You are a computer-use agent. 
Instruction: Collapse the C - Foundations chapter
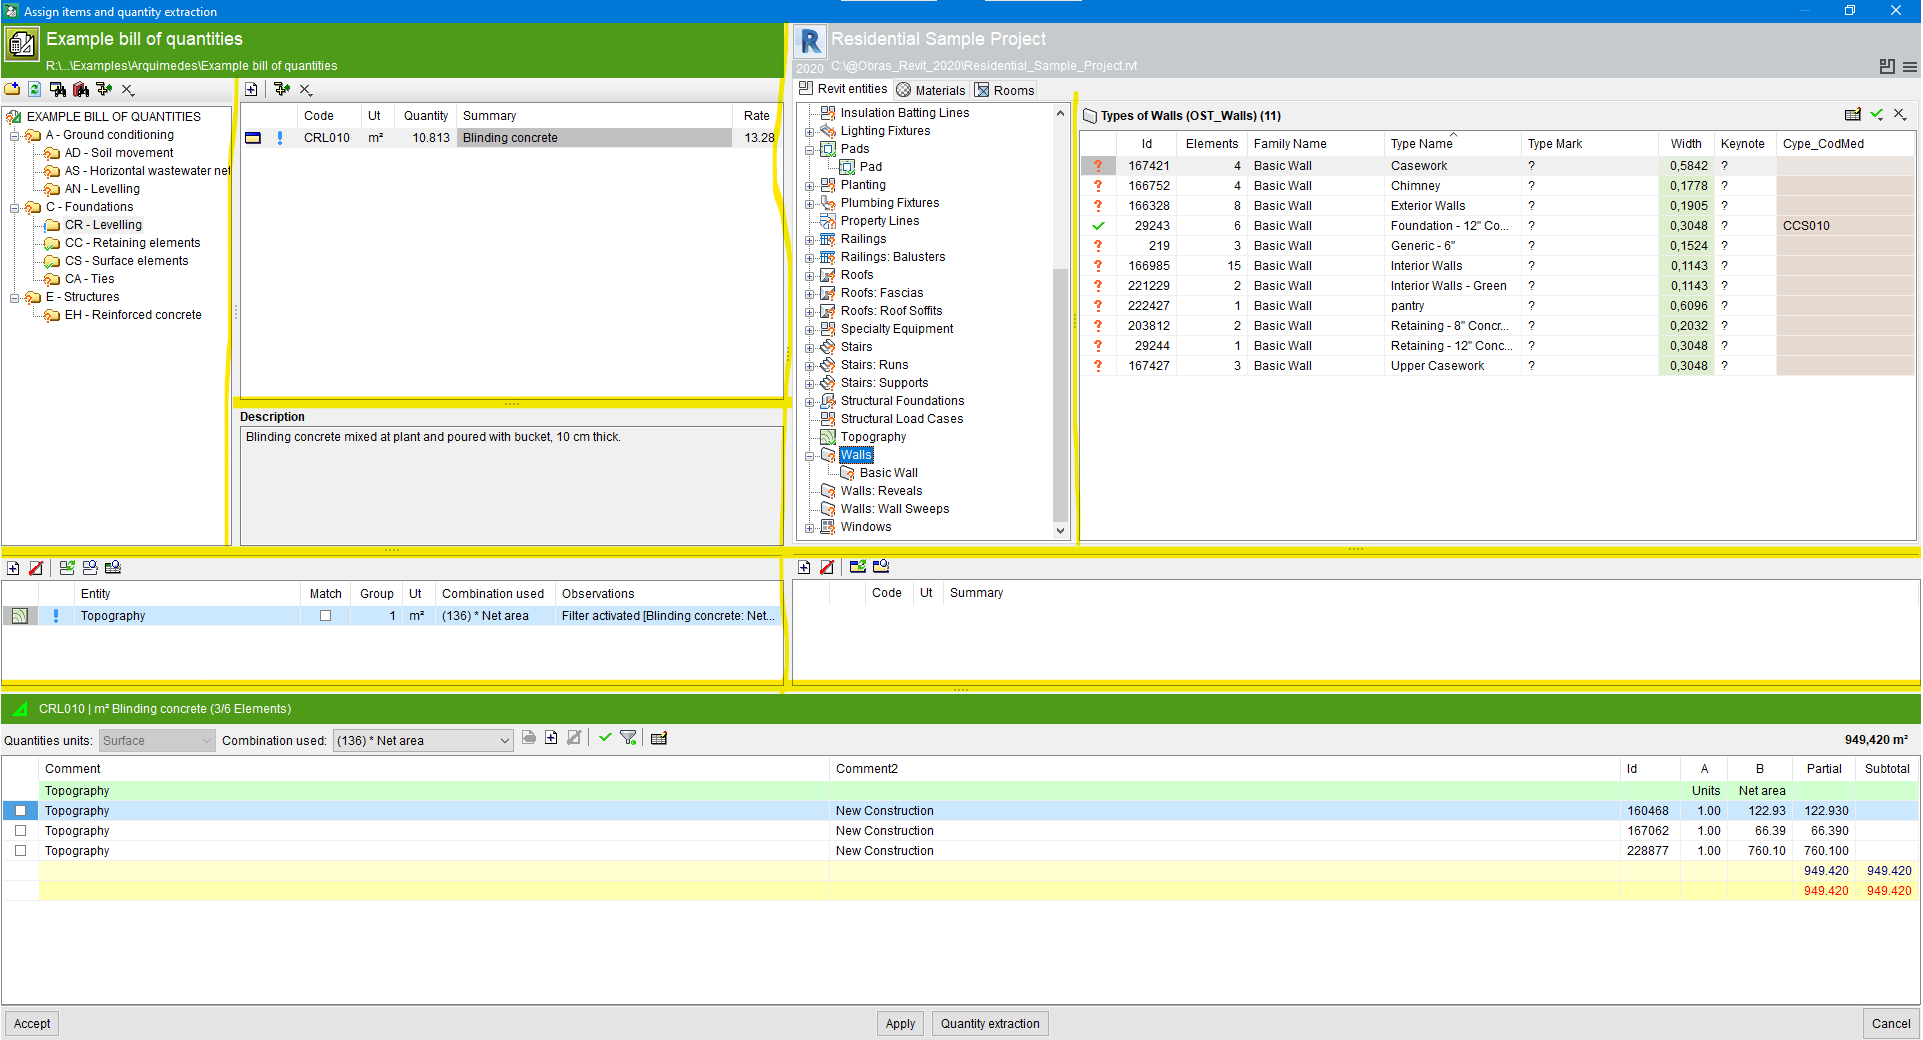[15, 208]
